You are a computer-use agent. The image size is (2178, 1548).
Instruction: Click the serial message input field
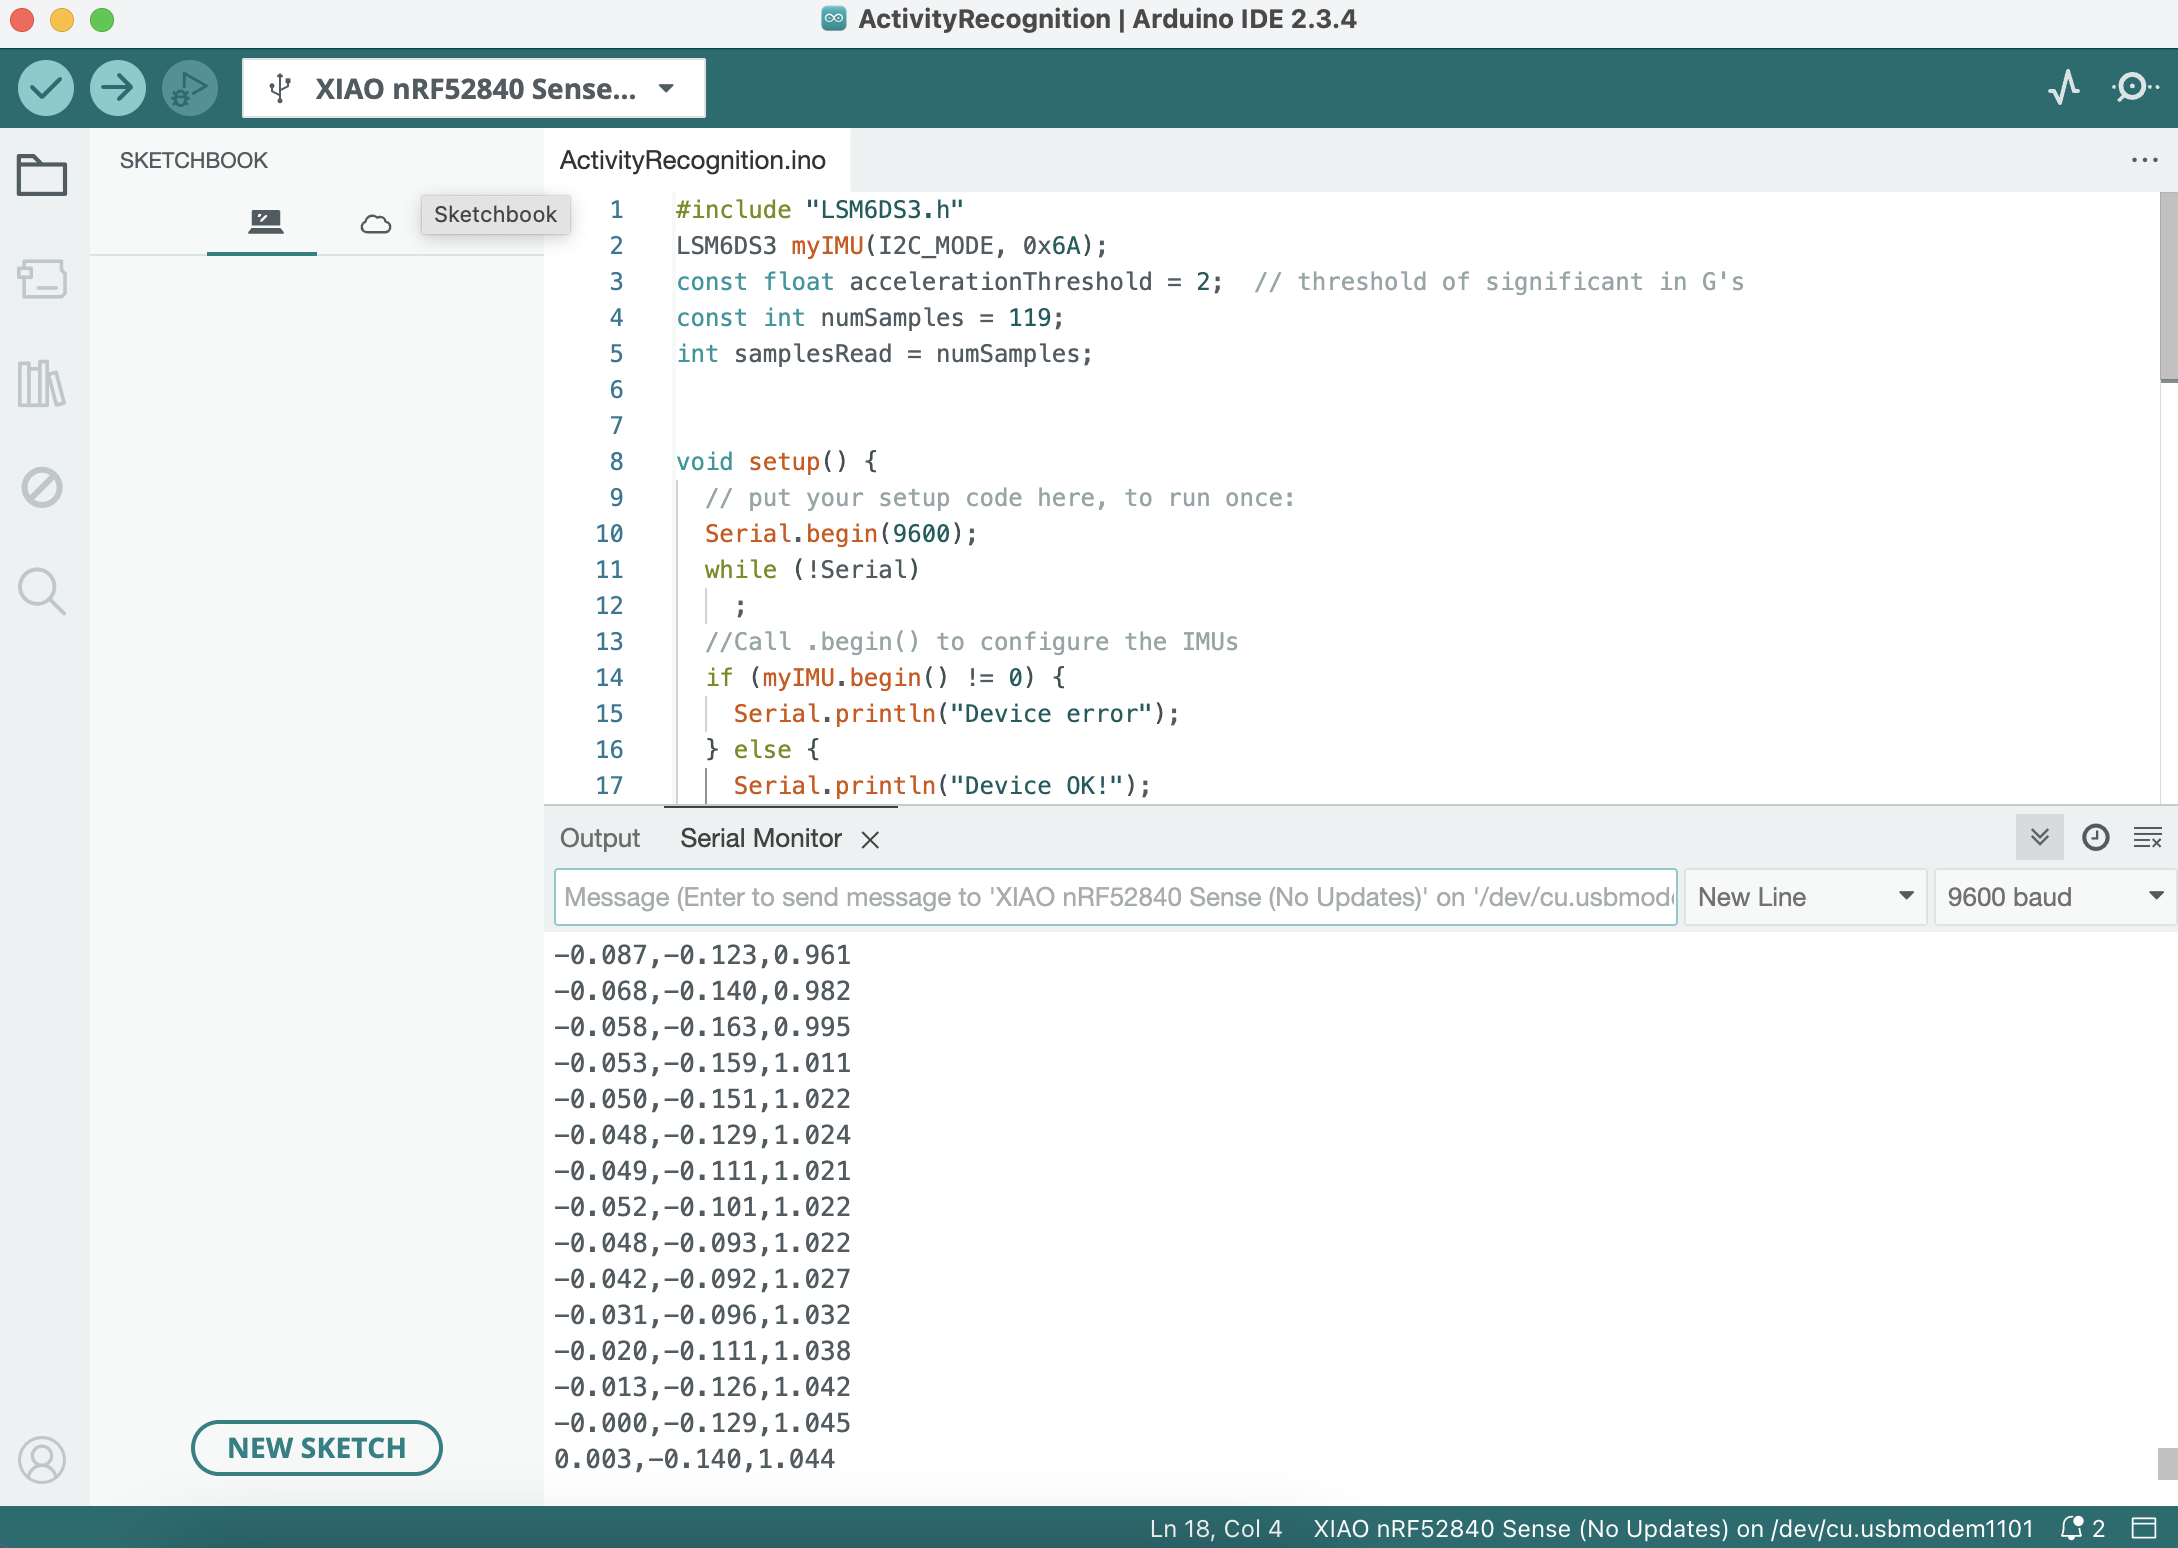point(1115,897)
